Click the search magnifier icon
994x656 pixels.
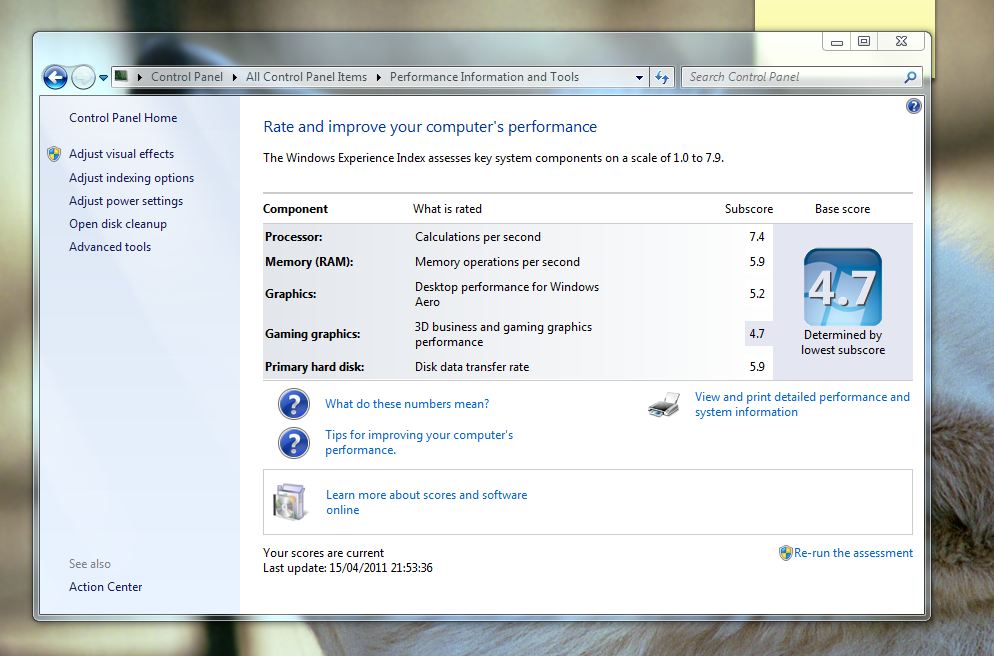pos(910,77)
